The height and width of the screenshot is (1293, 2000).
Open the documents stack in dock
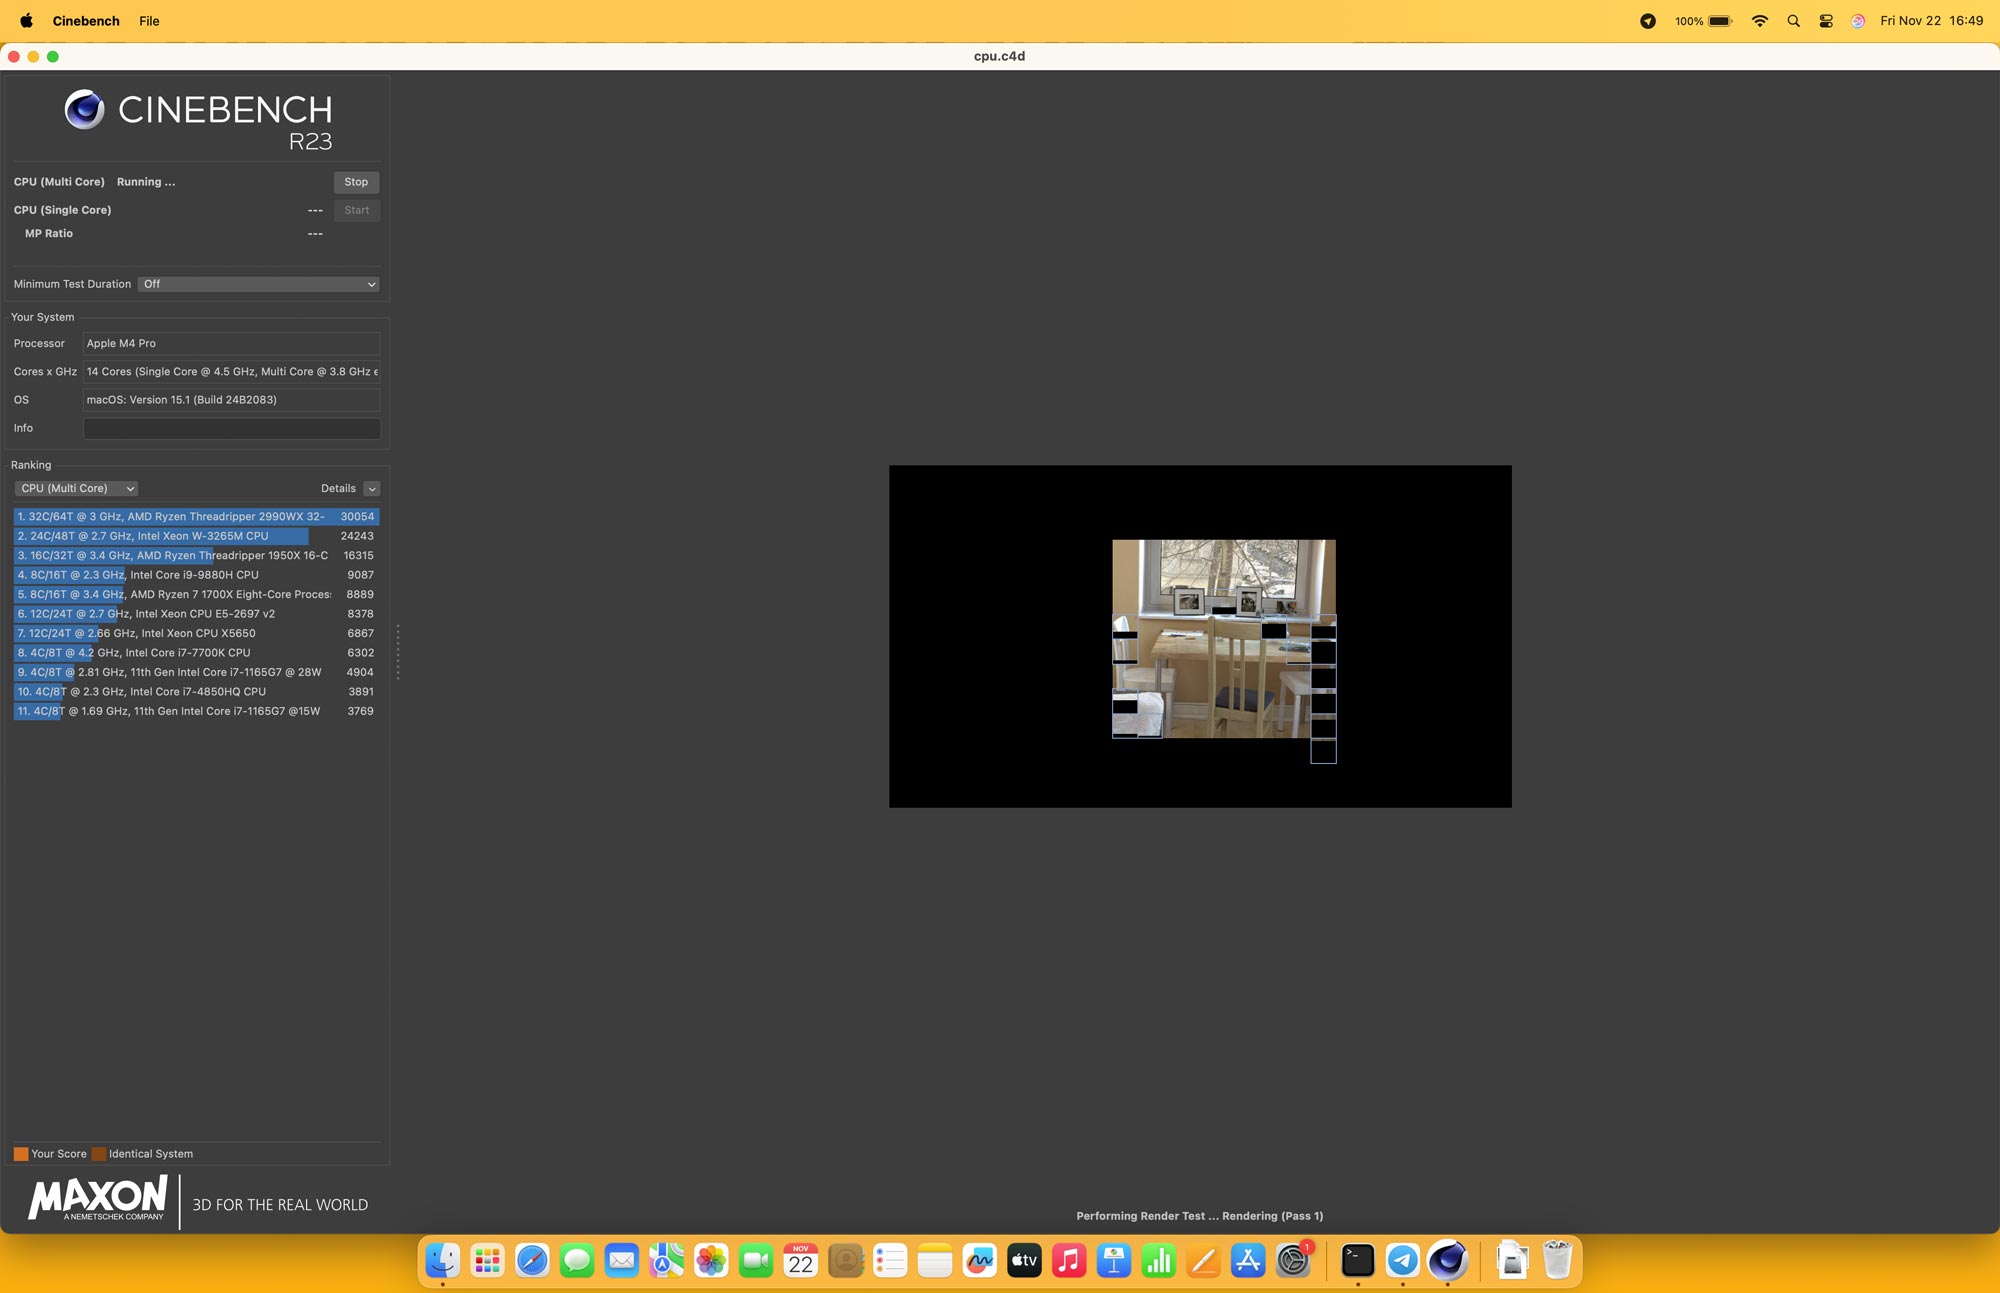click(1512, 1260)
